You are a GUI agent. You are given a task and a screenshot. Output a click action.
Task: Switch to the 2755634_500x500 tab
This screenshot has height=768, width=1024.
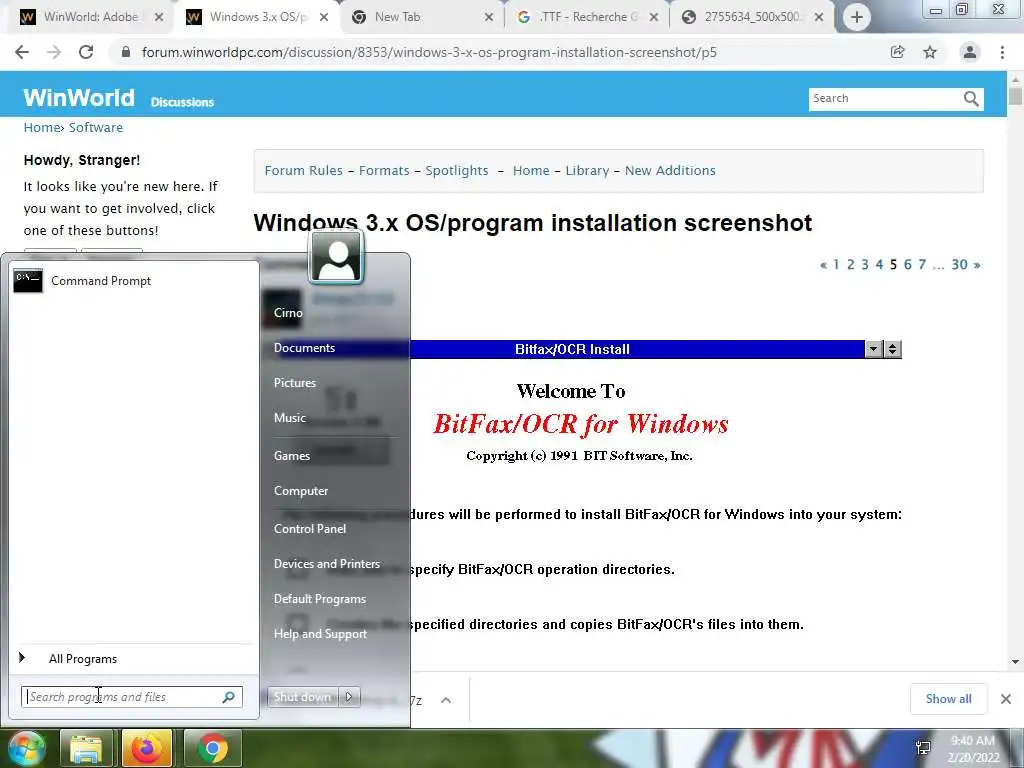(751, 17)
